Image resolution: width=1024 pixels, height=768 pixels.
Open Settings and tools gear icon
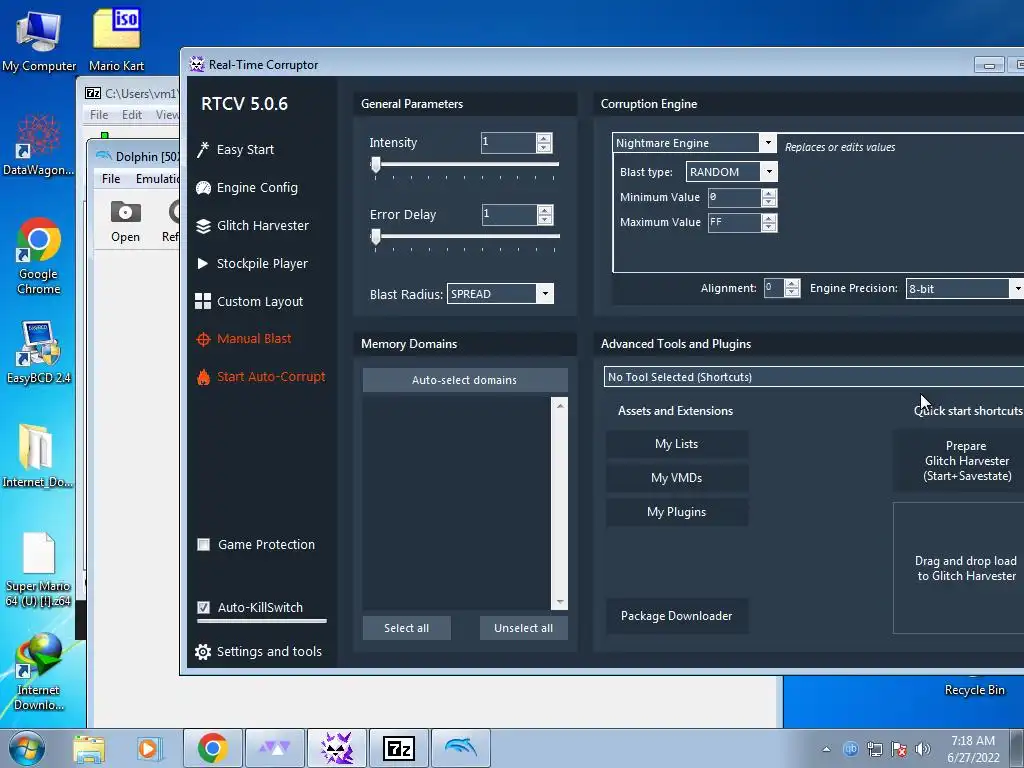tap(203, 652)
